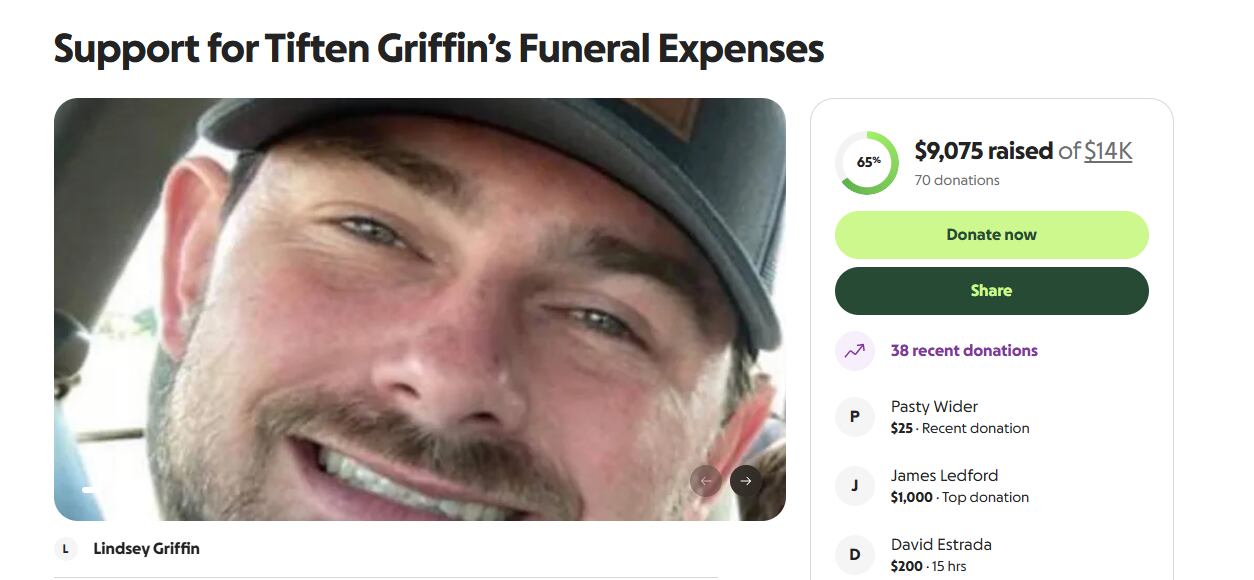Image resolution: width=1254 pixels, height=580 pixels.
Task: Click the David Estrada donor name
Action: (941, 545)
